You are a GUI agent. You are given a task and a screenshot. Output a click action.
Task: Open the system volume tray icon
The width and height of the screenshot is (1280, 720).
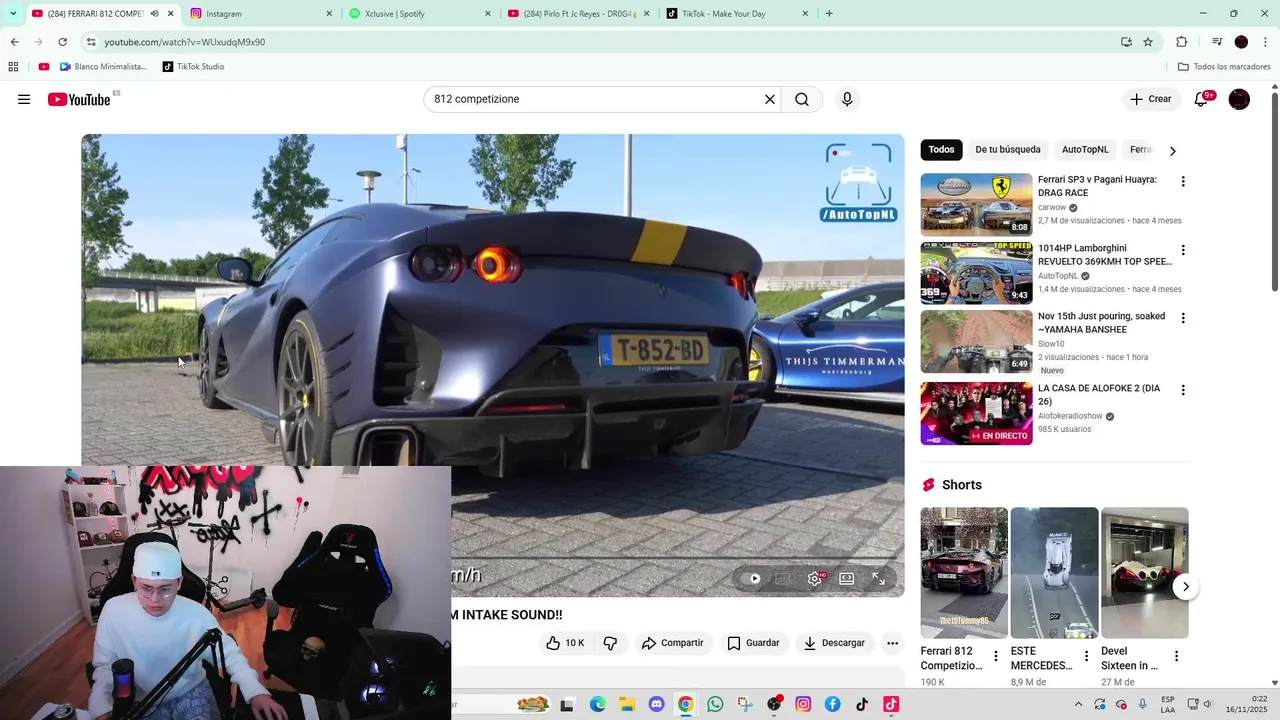1207,705
